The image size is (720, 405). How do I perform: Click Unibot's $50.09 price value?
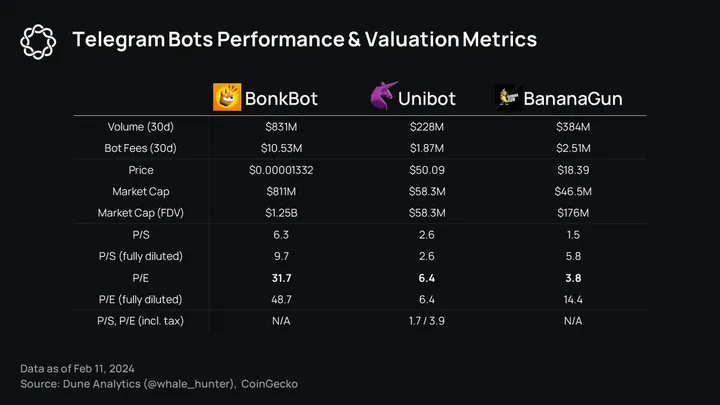[426, 170]
